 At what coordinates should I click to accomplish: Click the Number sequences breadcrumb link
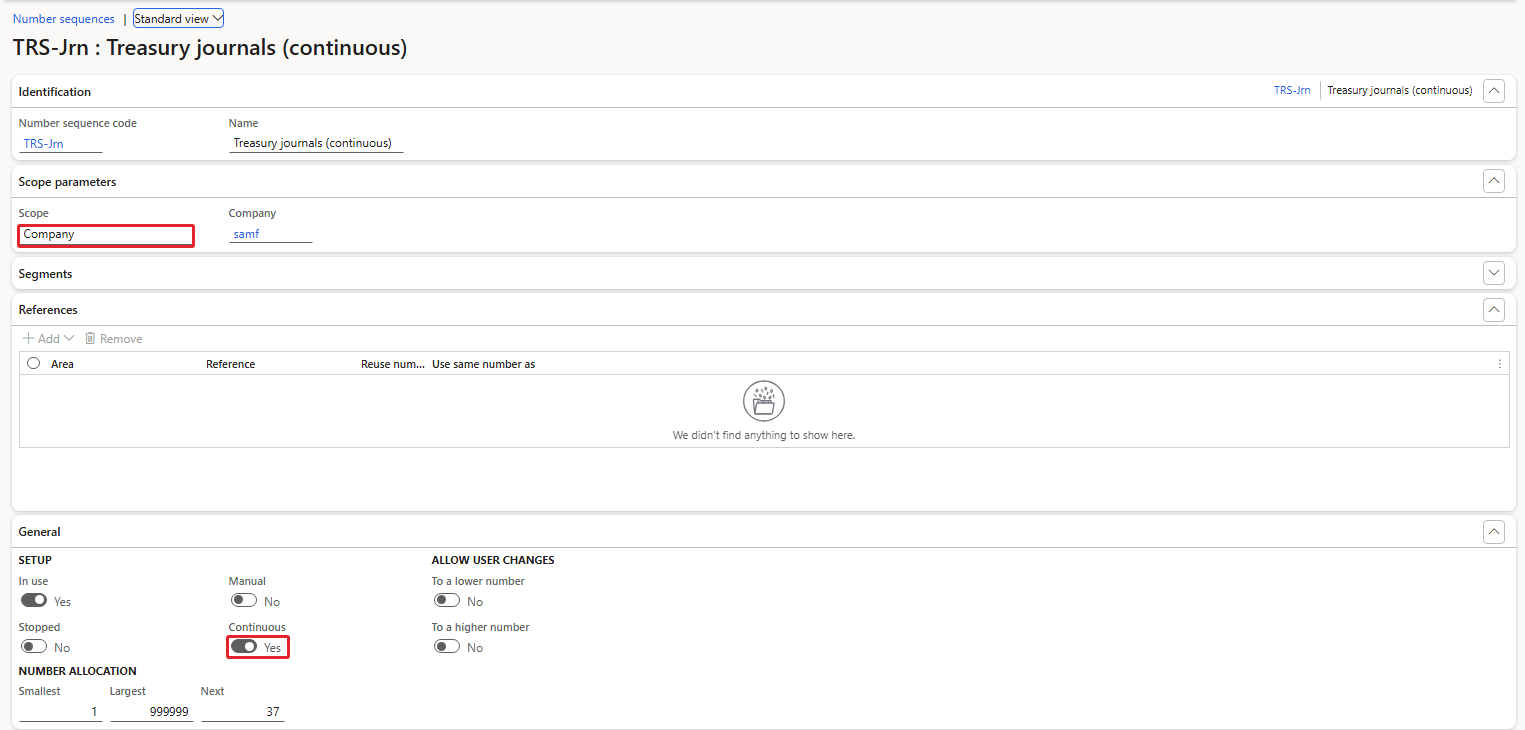(64, 19)
